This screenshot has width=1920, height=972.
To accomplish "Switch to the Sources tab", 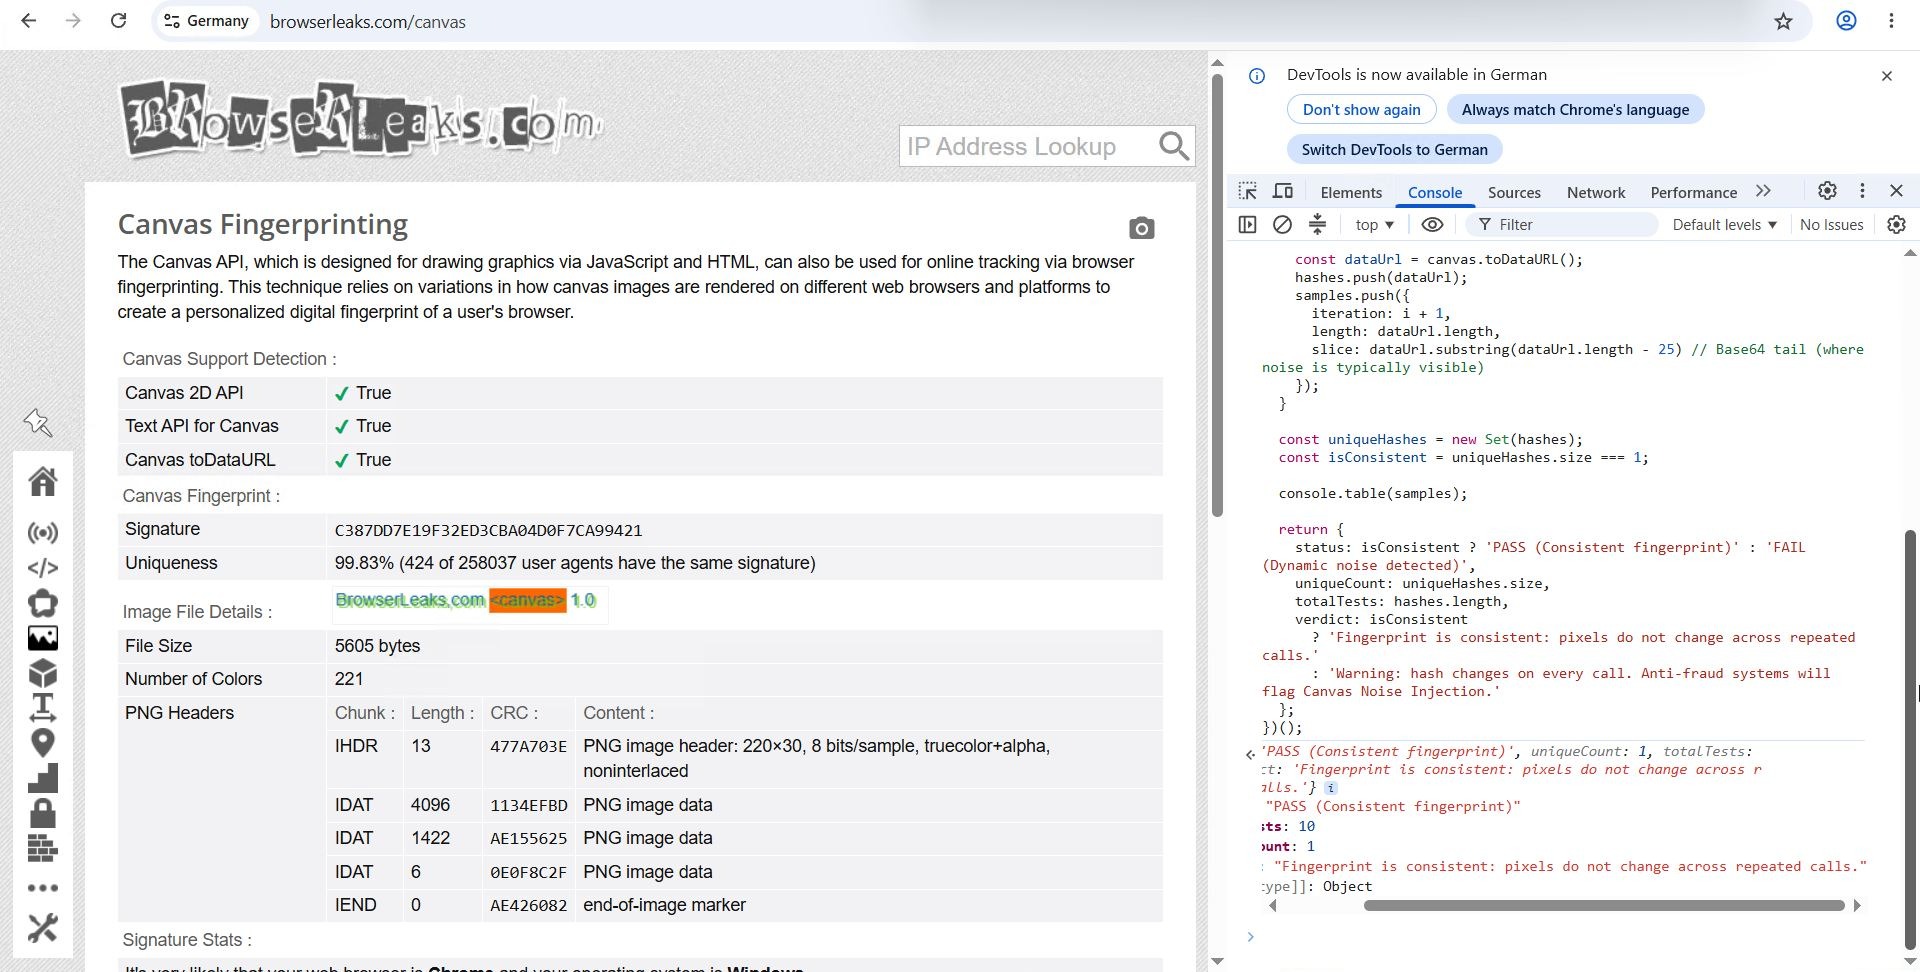I will coord(1514,192).
